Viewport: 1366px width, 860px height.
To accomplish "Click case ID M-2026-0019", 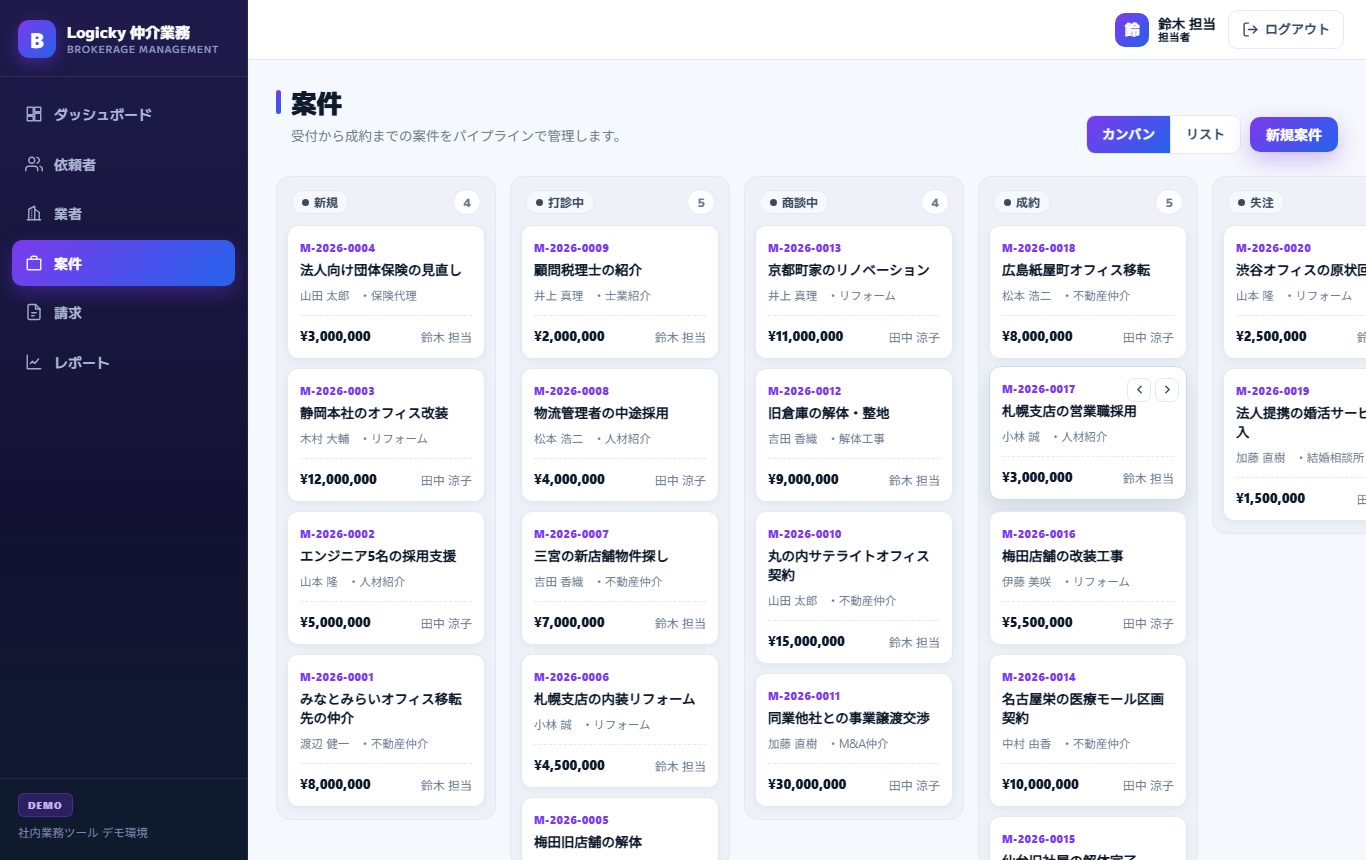I will (1273, 391).
